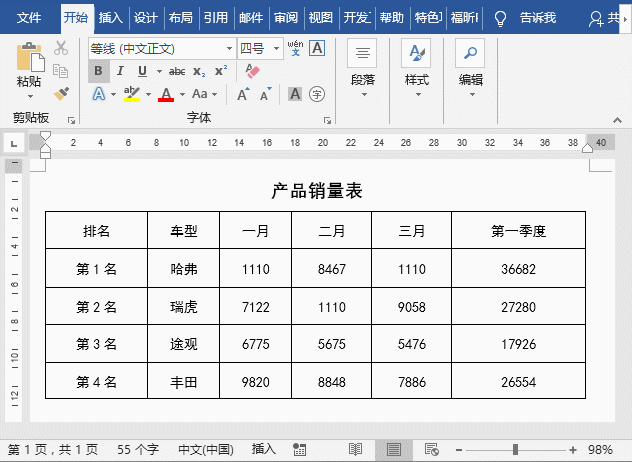
Task: Select the Format Painter brush
Action: tap(61, 94)
